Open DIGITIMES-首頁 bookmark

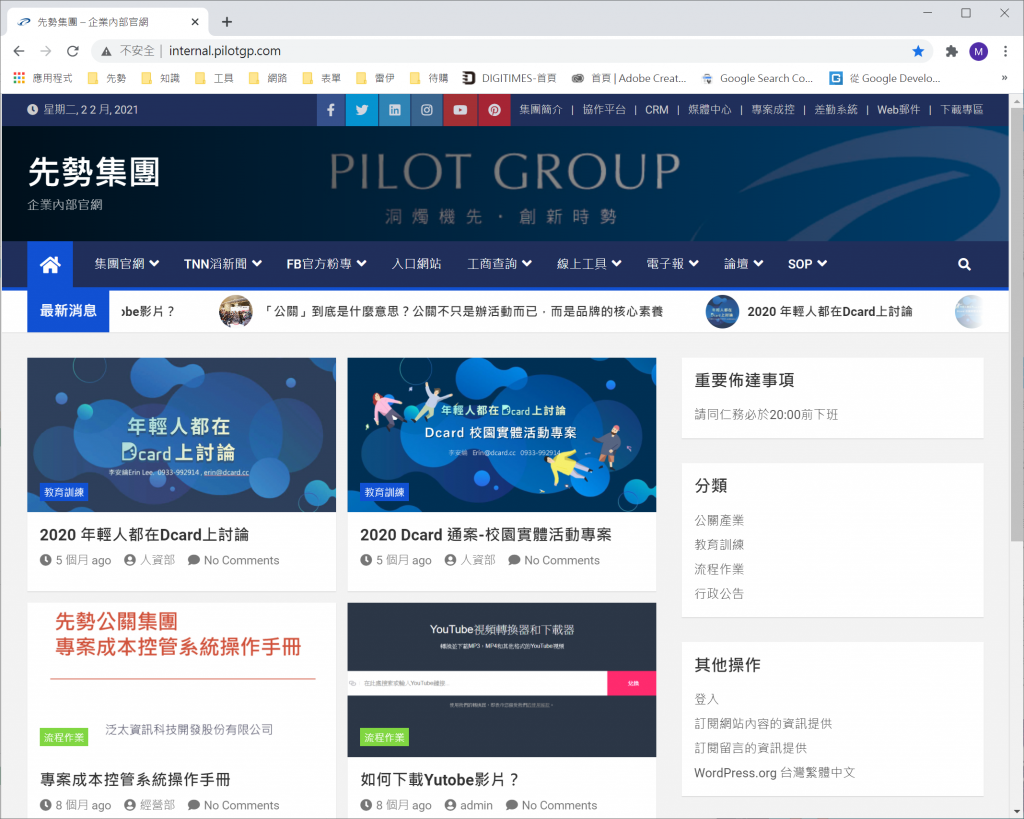(509, 78)
